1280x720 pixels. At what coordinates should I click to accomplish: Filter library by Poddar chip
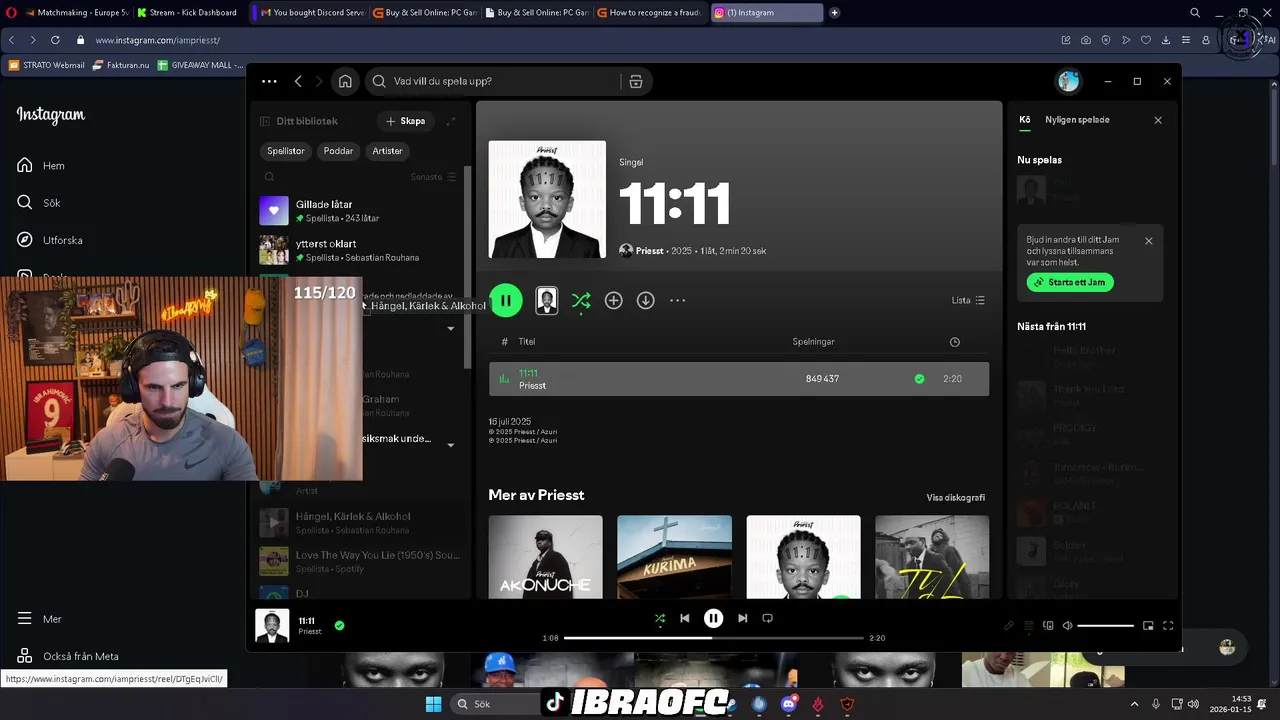tap(338, 151)
